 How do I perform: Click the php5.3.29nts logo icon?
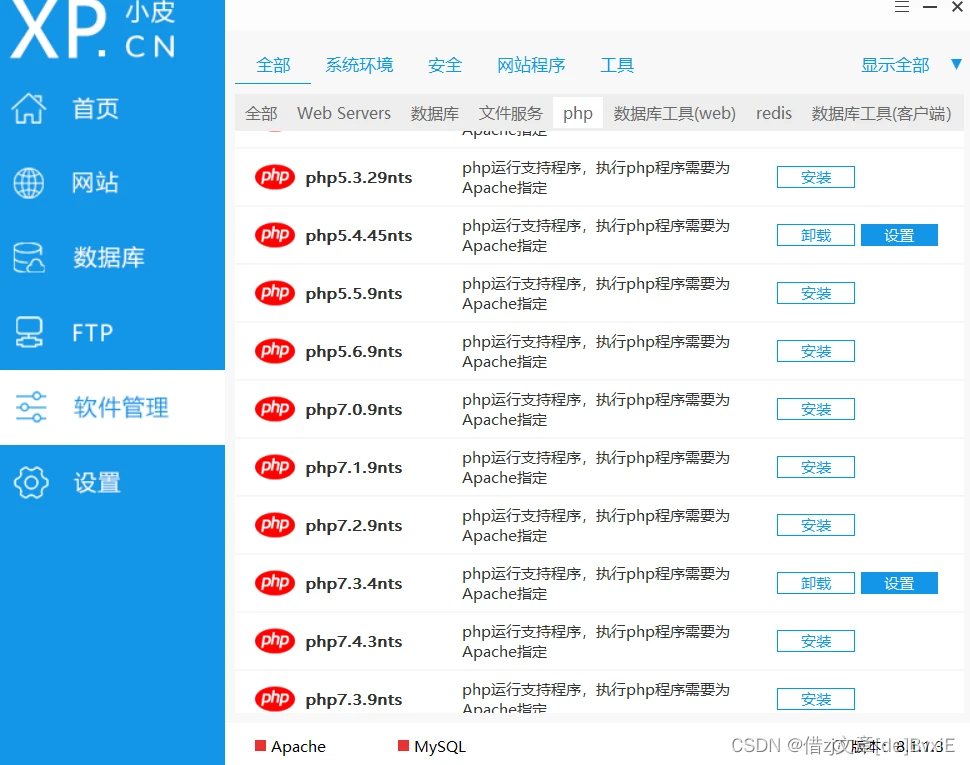[x=275, y=177]
